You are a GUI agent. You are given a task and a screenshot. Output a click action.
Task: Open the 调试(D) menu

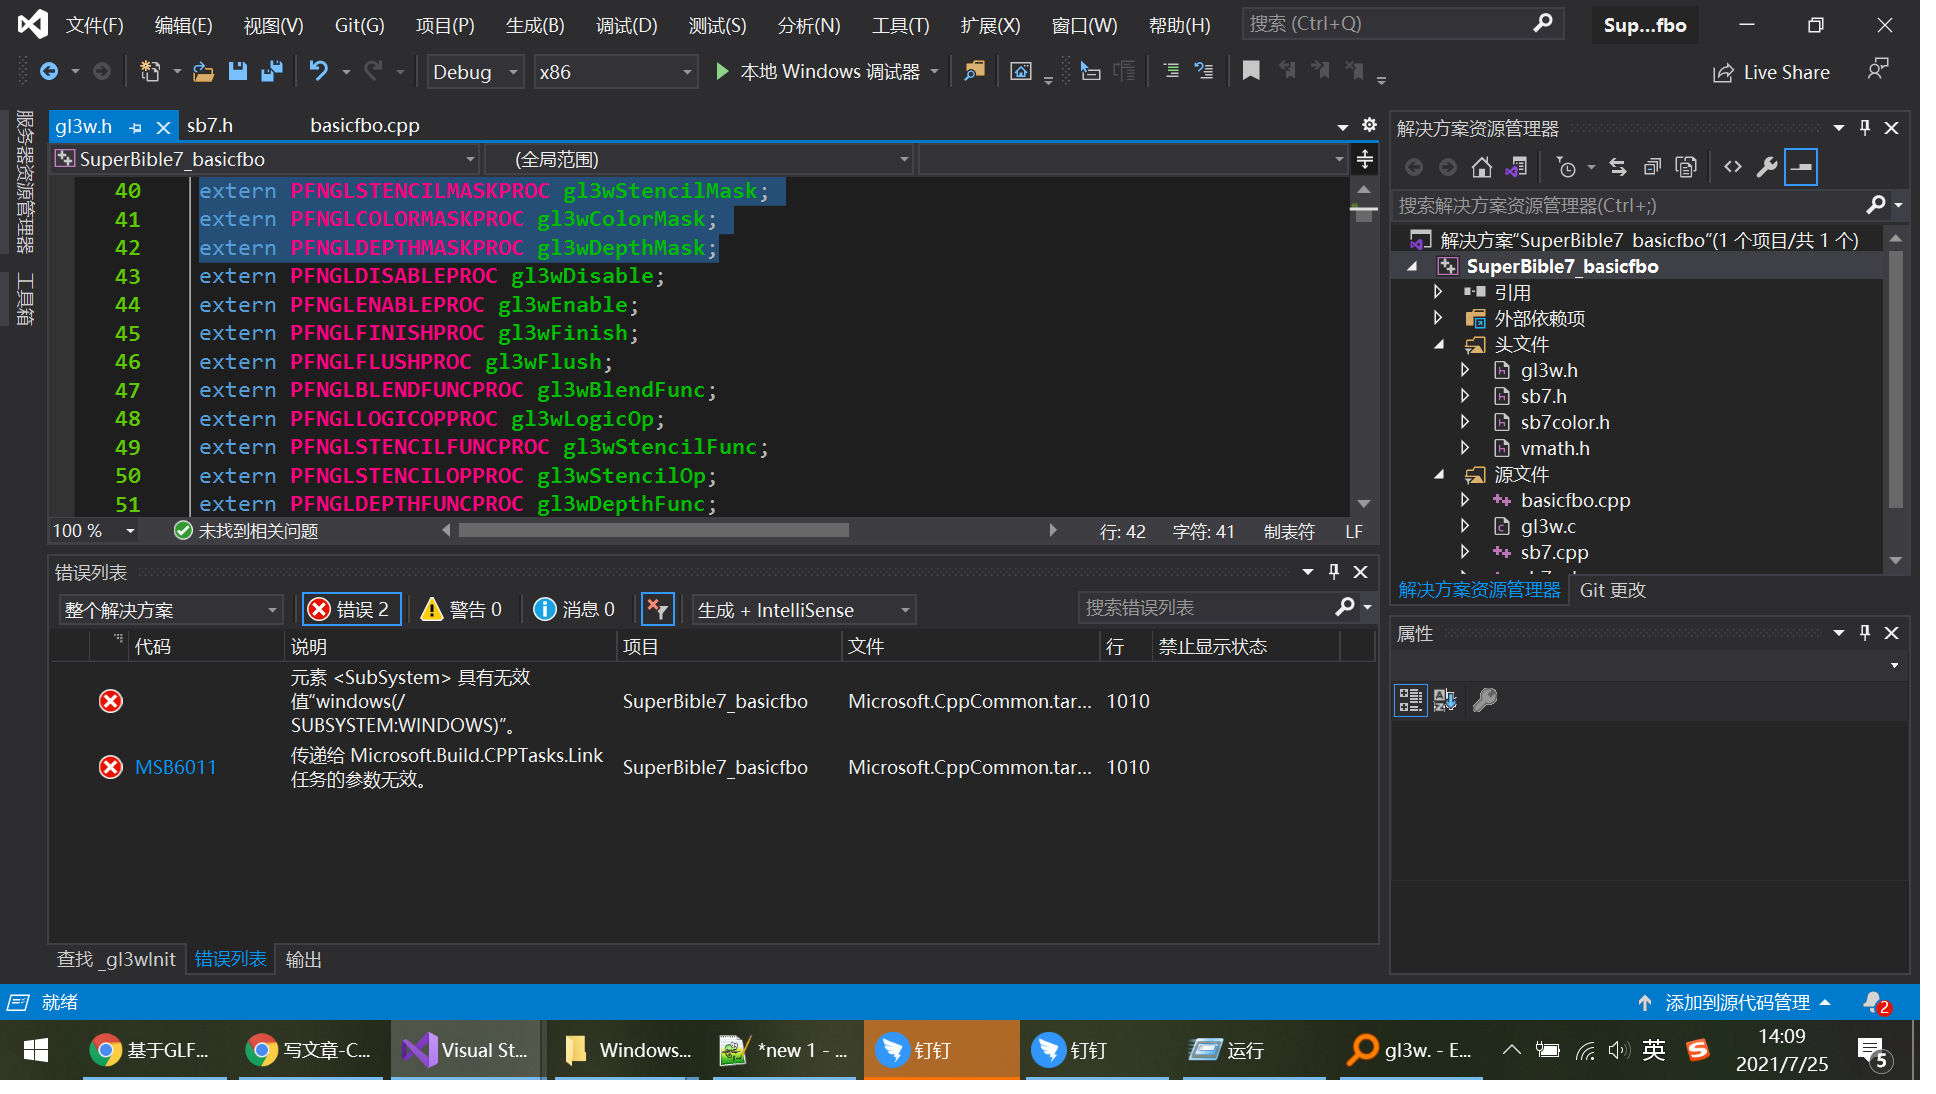[626, 25]
